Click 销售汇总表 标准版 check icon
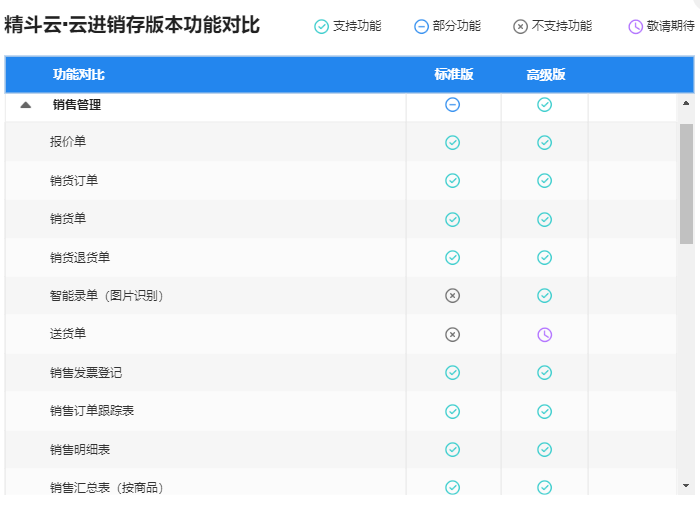Viewport: 700px width, 506px height. pos(452,487)
